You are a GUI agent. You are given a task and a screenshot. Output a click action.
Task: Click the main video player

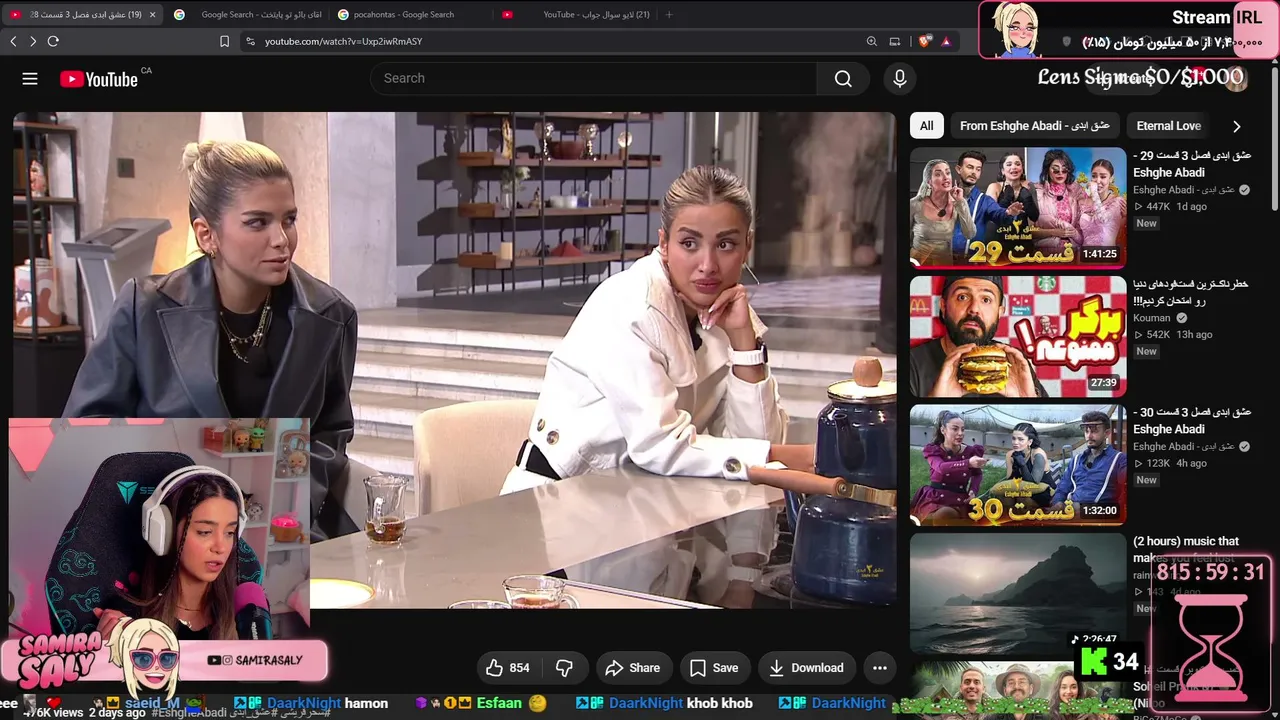coord(455,360)
